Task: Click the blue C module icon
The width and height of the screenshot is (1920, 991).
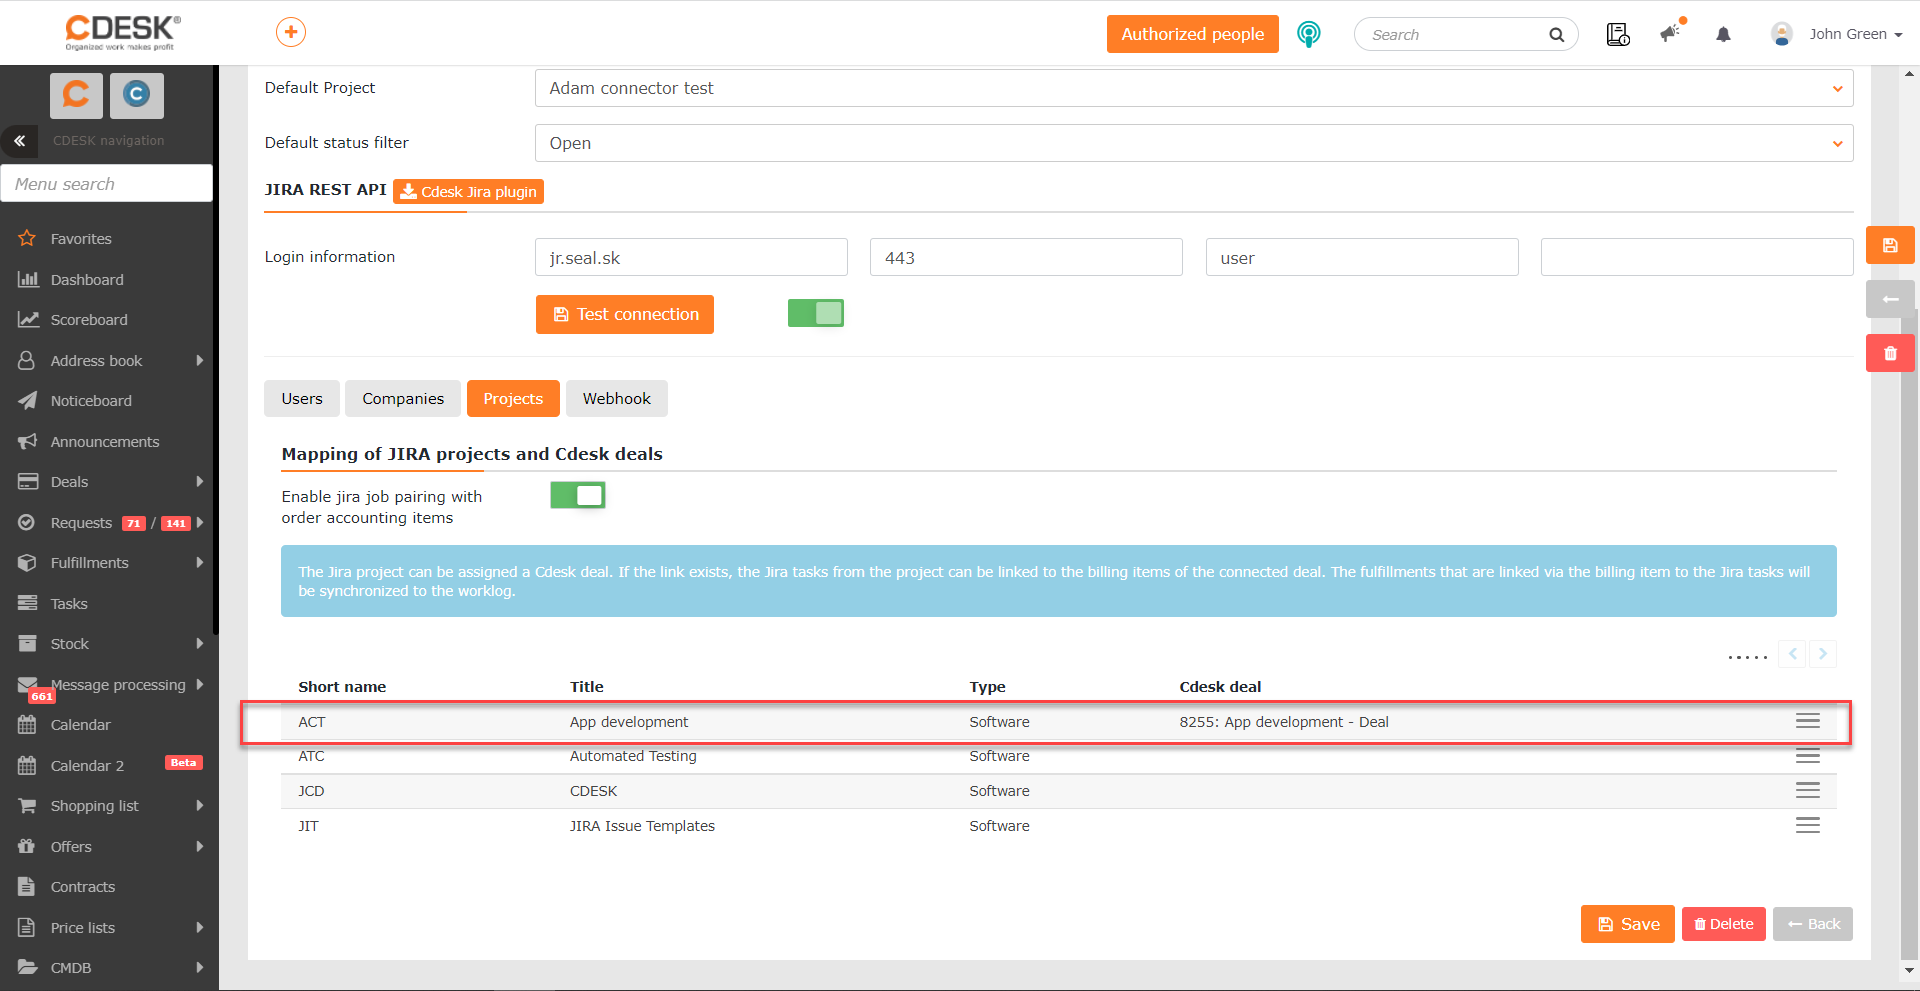Action: click(x=136, y=95)
